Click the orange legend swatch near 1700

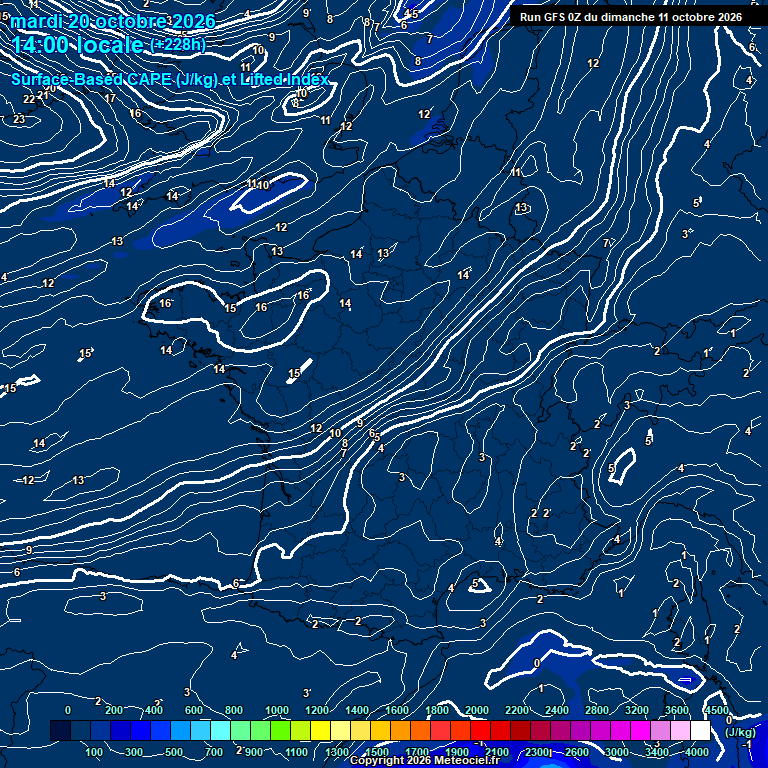click(x=420, y=730)
